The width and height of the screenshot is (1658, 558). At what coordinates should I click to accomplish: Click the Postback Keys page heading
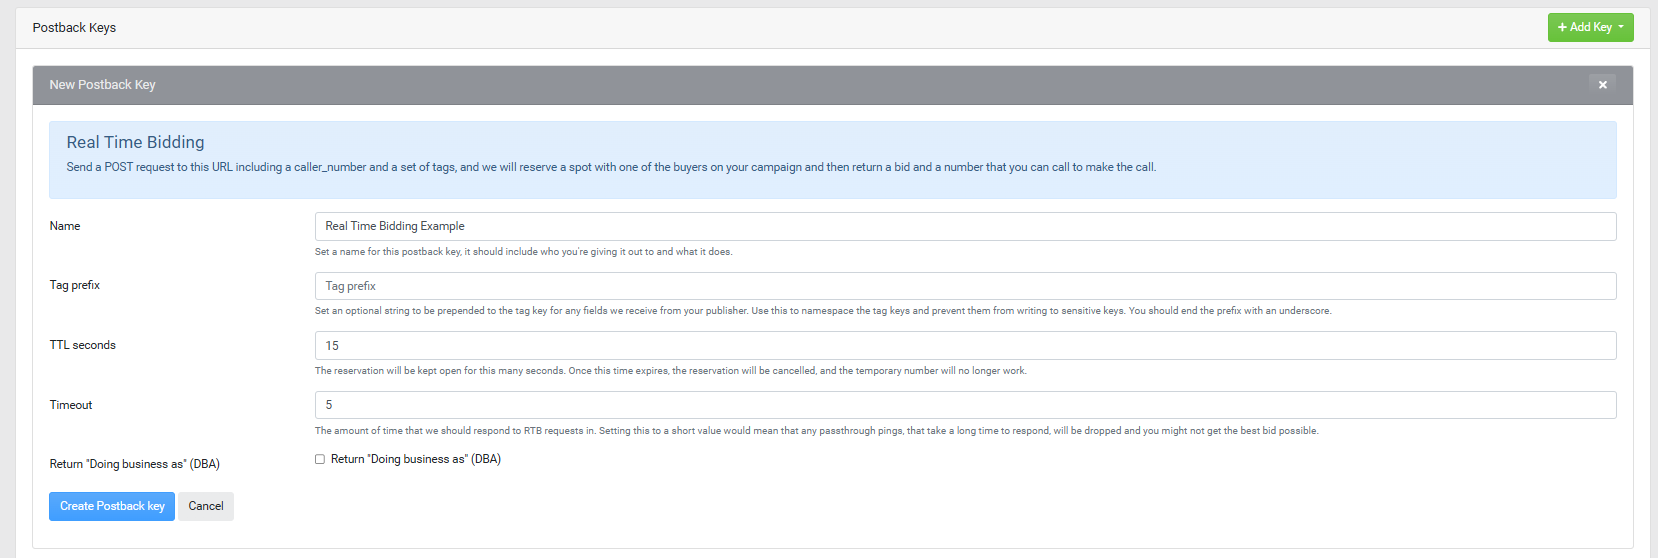click(74, 28)
